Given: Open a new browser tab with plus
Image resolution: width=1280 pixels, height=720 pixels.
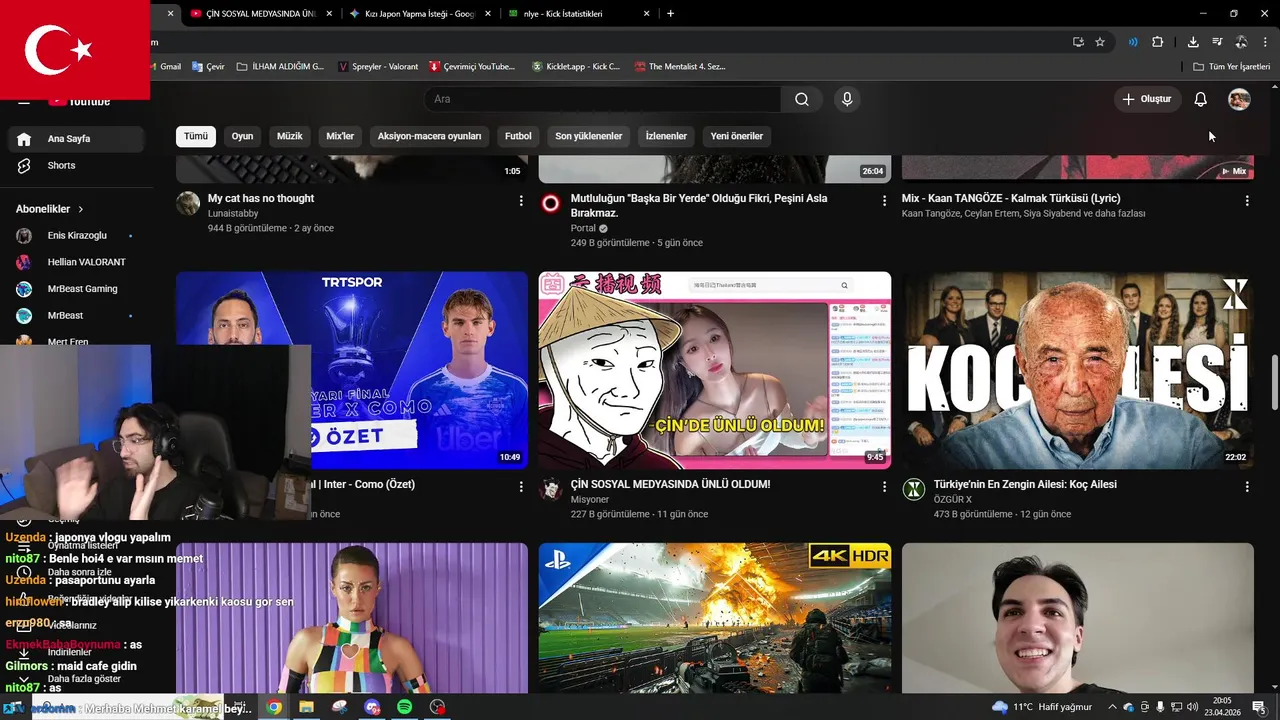Looking at the screenshot, I should coord(670,14).
